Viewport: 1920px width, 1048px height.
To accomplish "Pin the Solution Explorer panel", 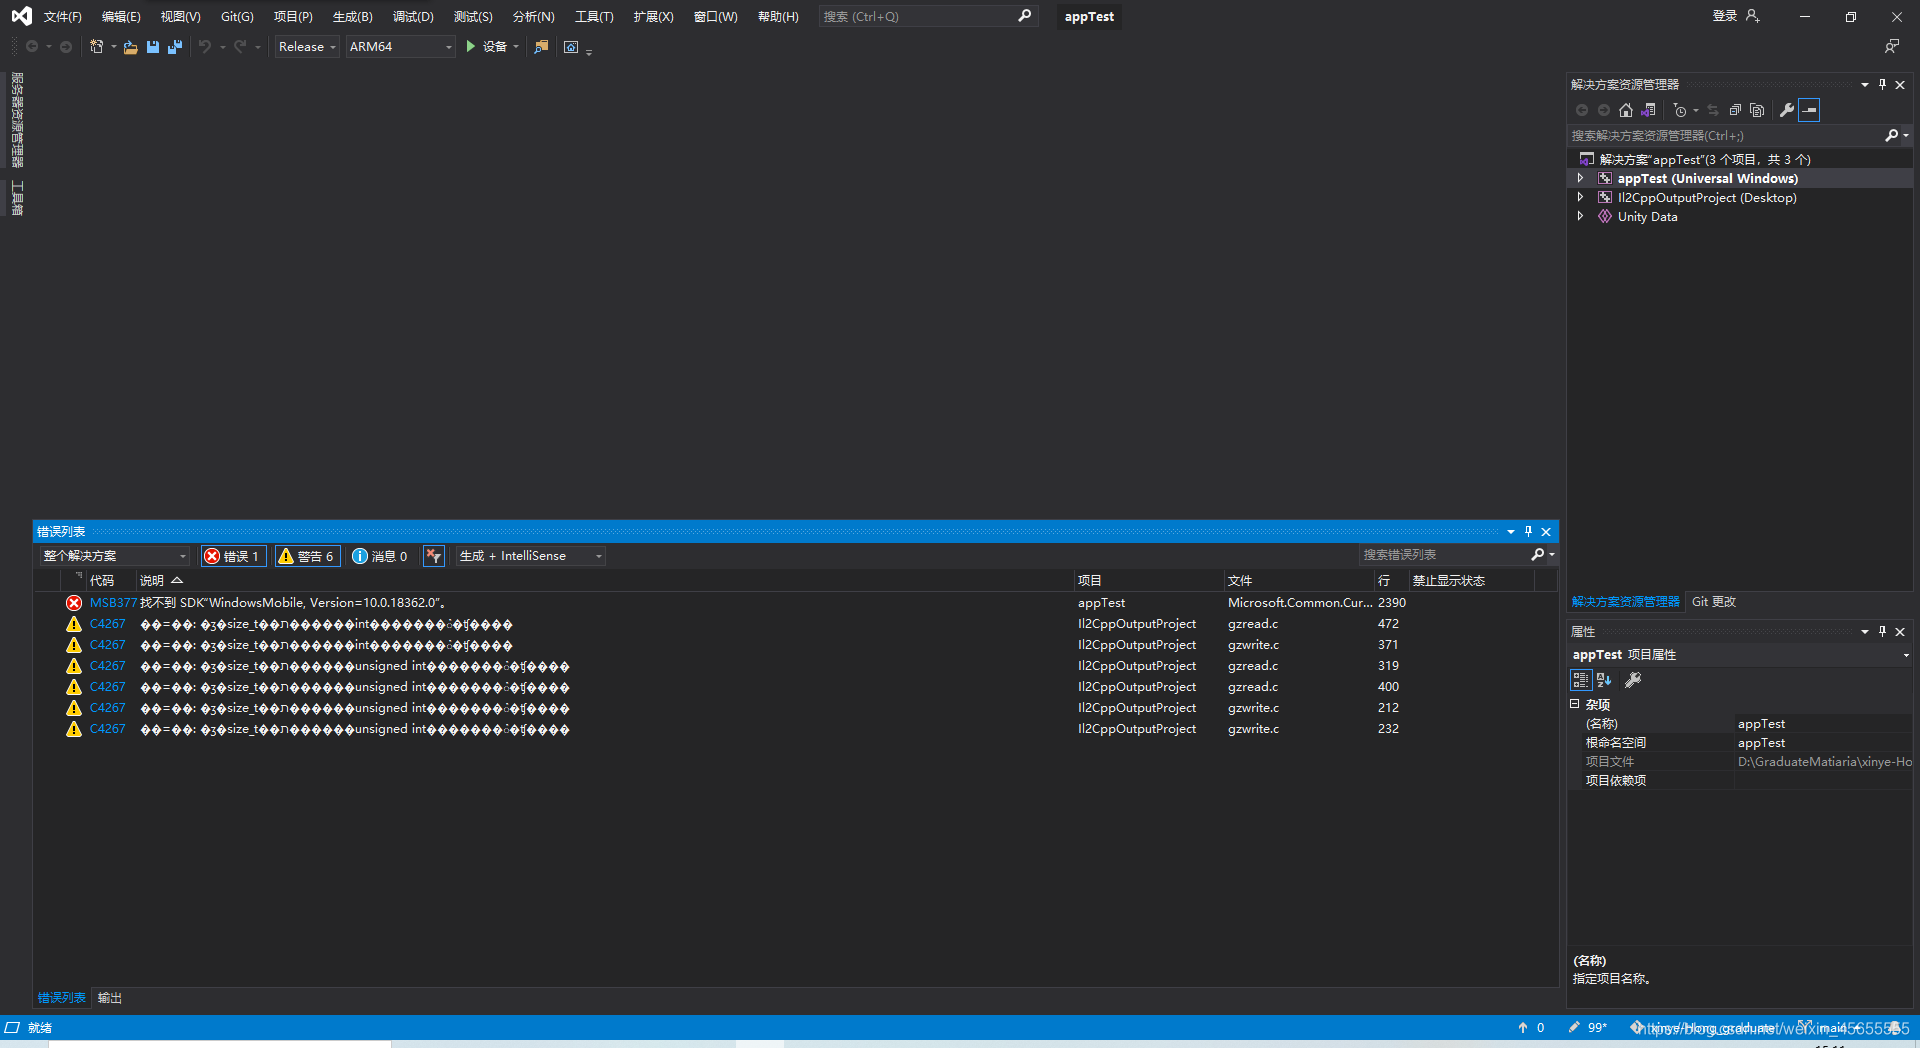I will [x=1882, y=84].
